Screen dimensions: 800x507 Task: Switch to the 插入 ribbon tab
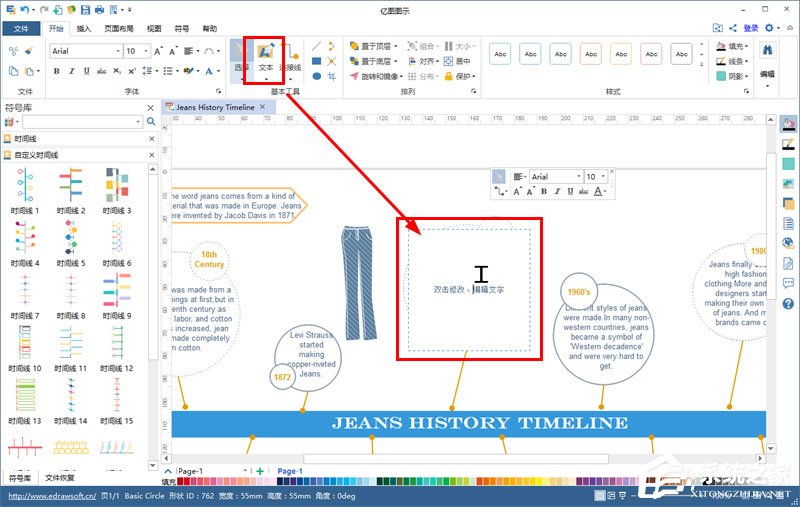84,29
